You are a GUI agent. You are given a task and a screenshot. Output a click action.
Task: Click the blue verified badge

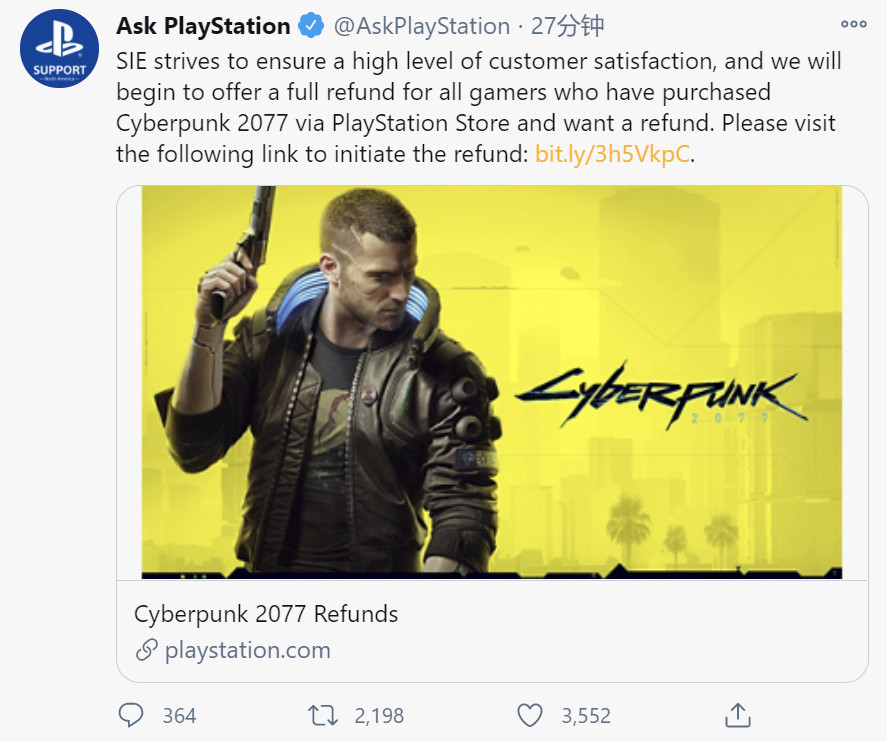coord(311,25)
